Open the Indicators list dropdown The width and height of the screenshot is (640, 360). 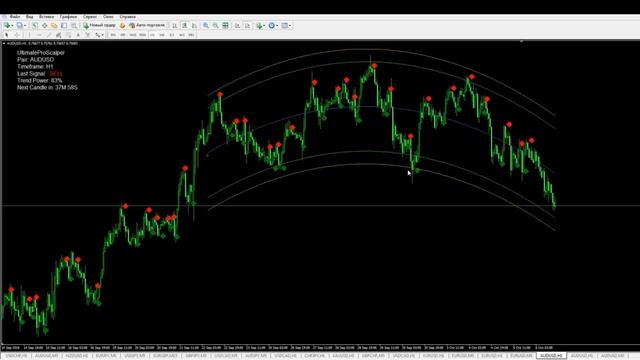[260, 25]
